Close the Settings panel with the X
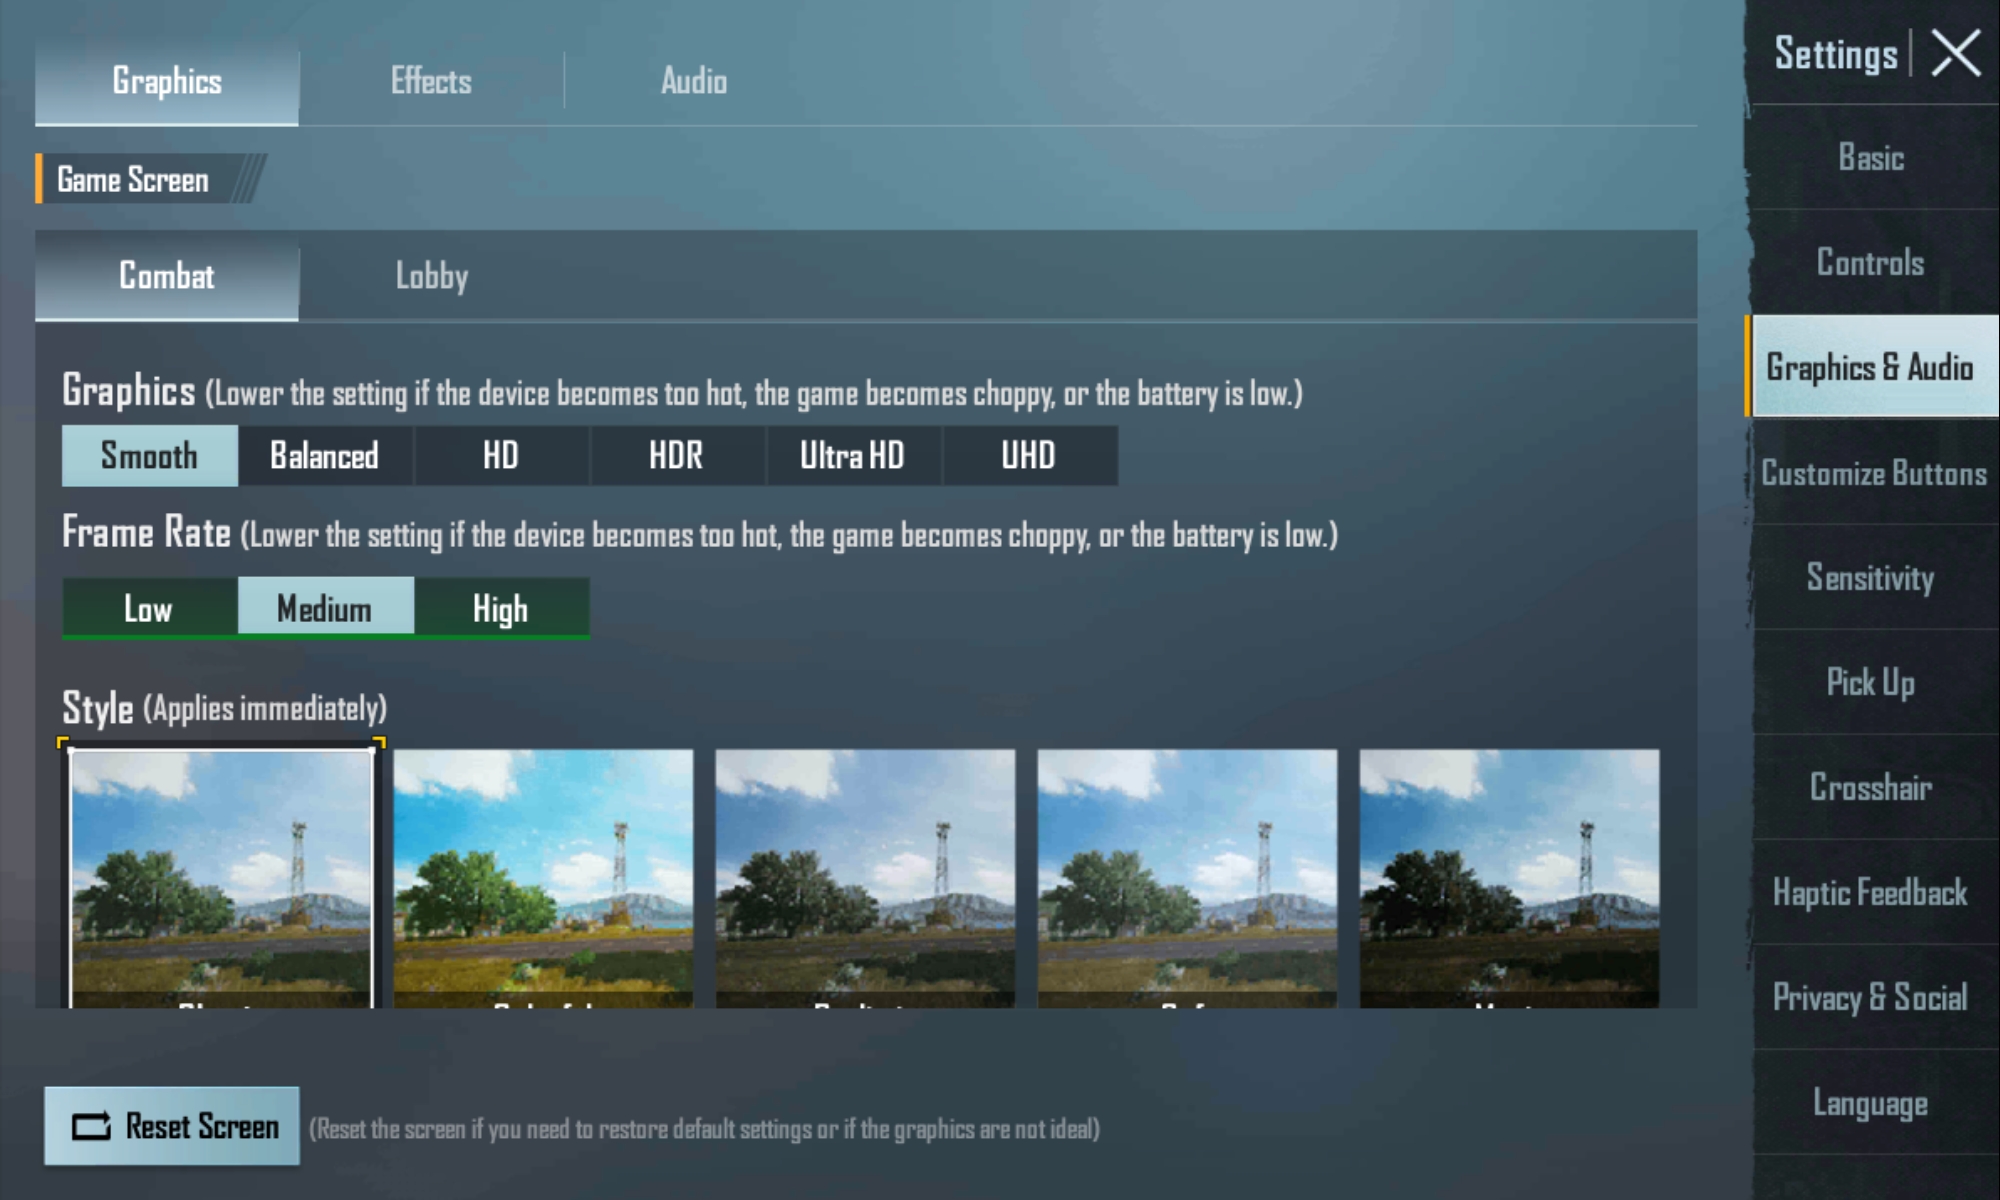Screen dimensions: 2000x1200 tap(1955, 53)
